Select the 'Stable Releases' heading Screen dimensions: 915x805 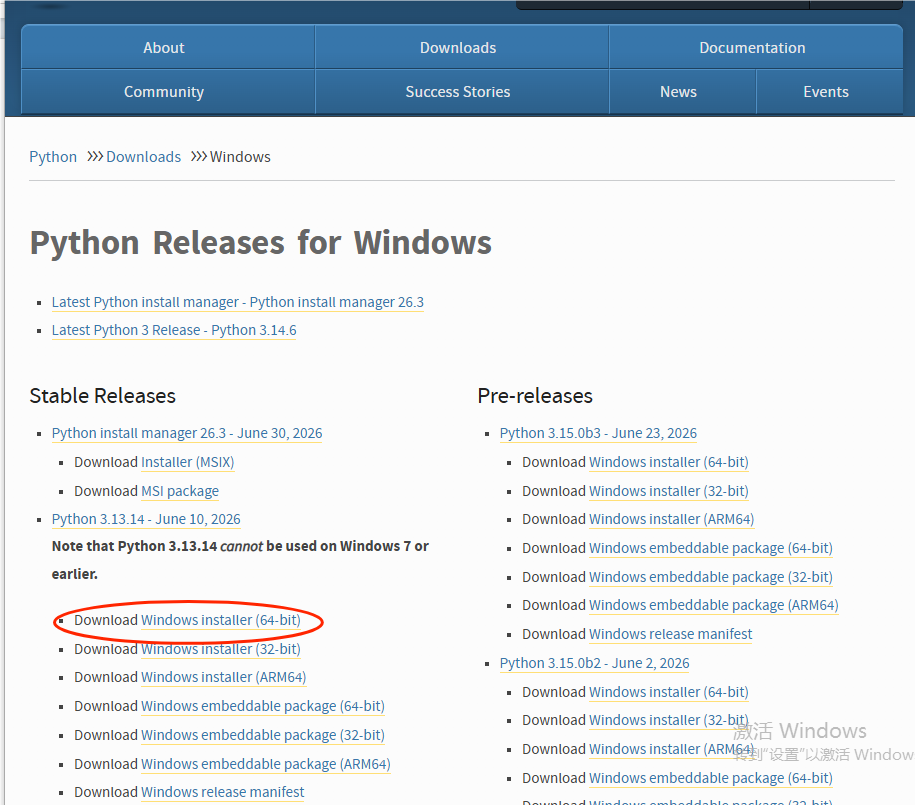[x=103, y=396]
